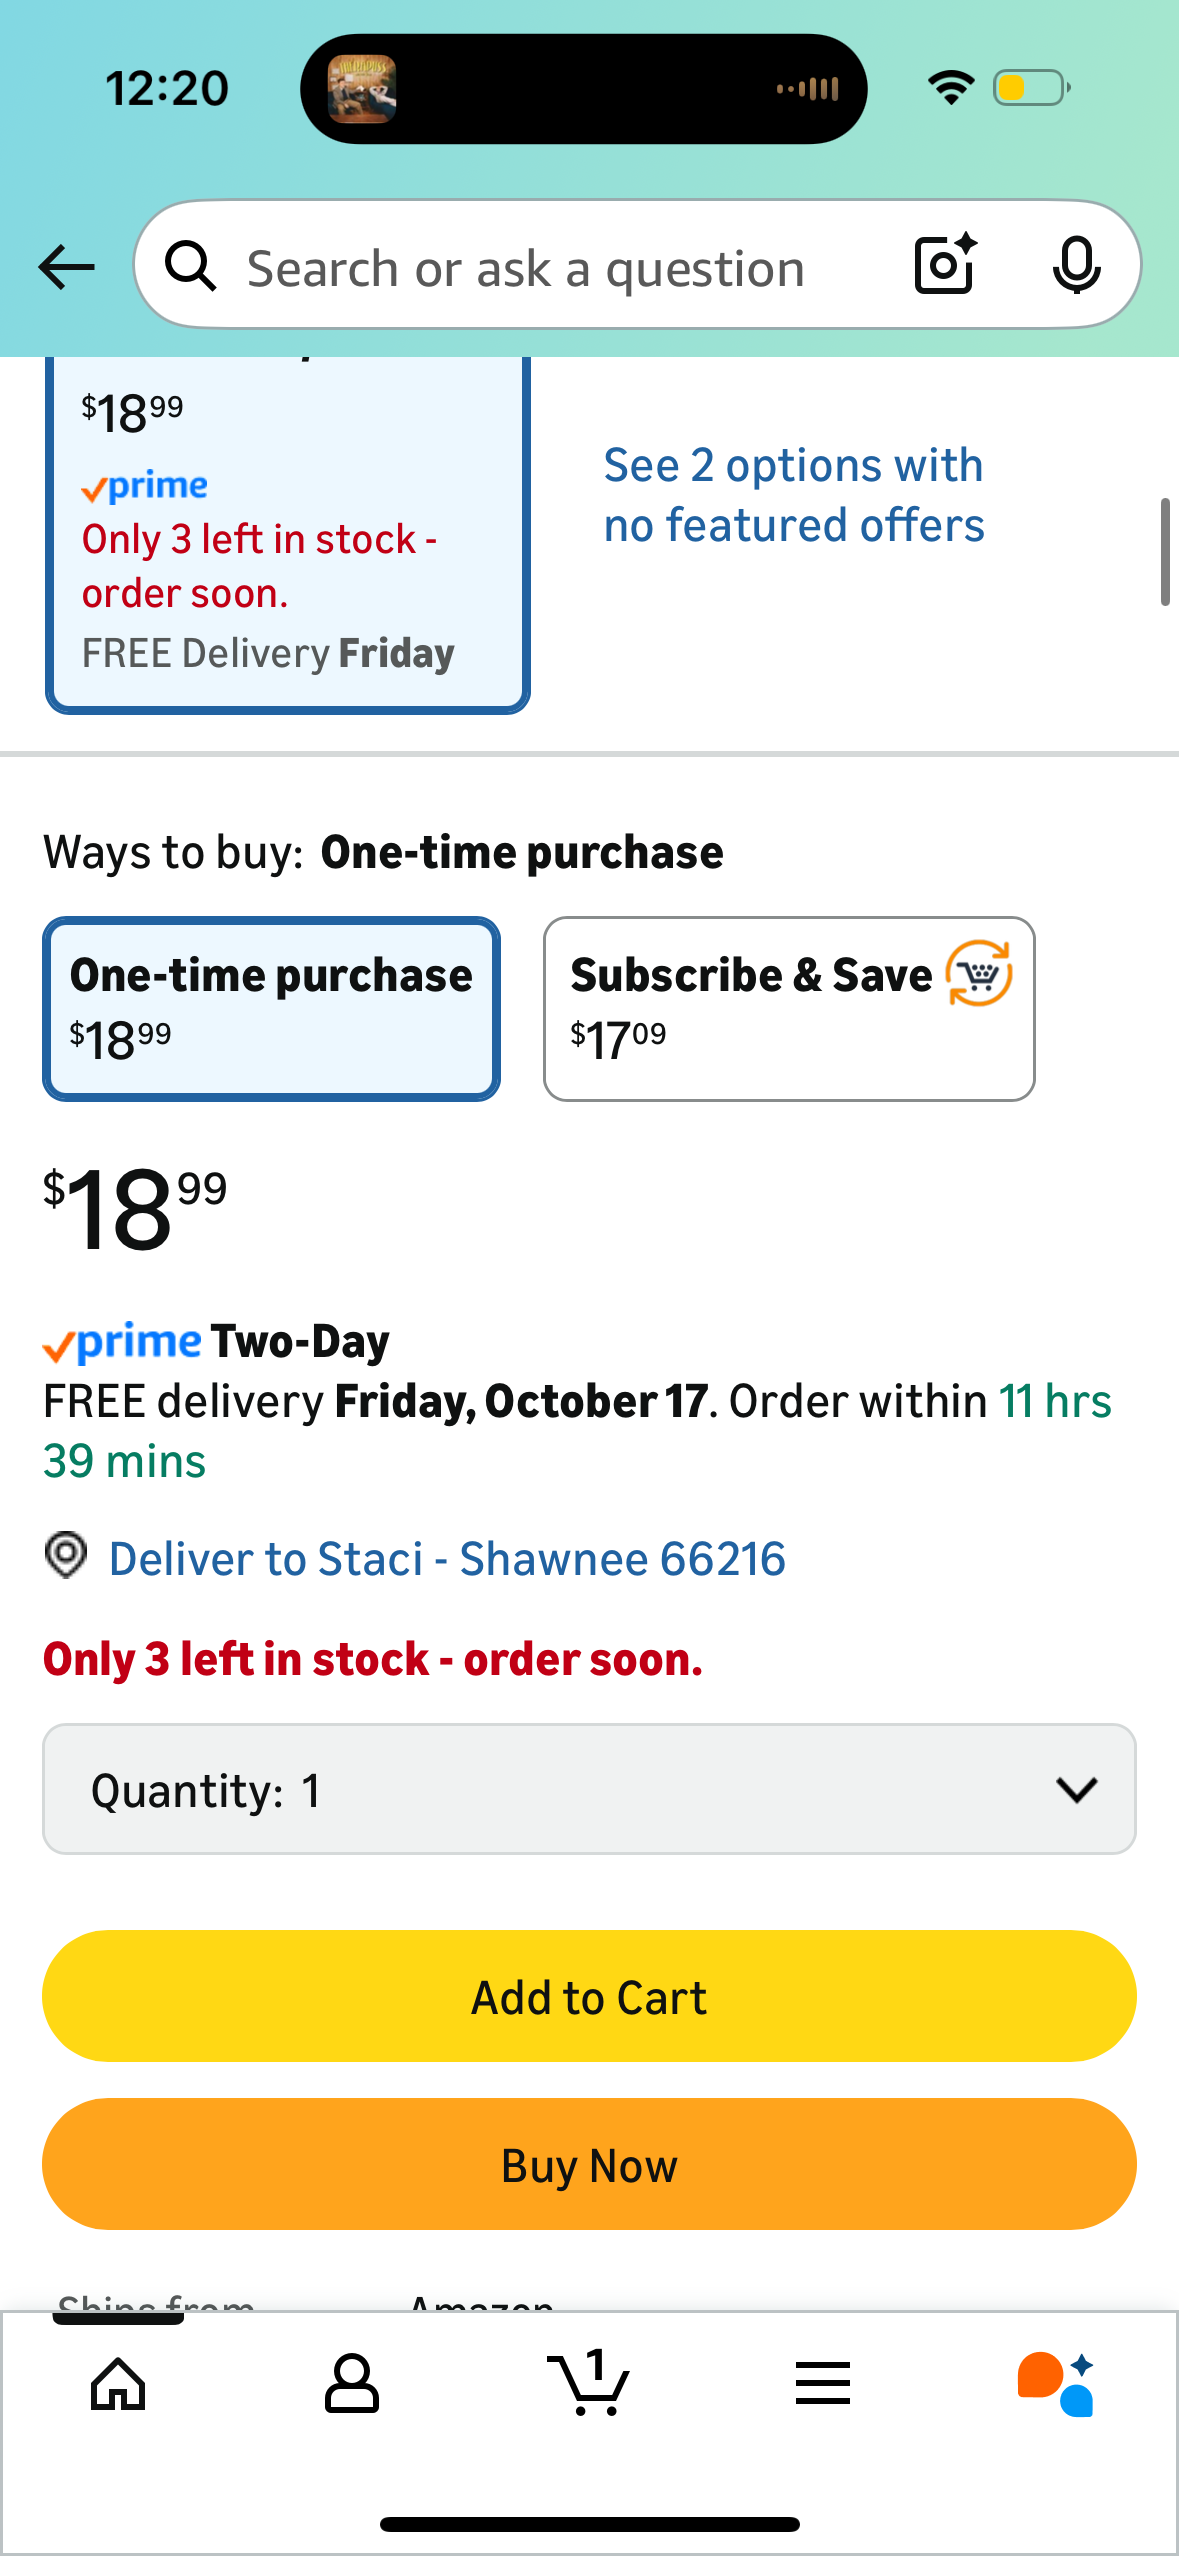The width and height of the screenshot is (1179, 2556).
Task: Select One-time purchase option
Action: pyautogui.click(x=271, y=1008)
